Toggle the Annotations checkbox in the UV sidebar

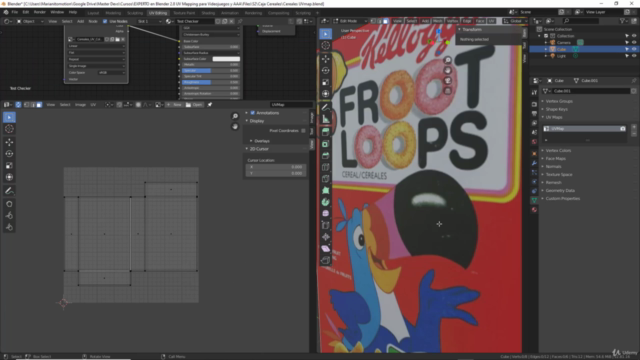252,113
